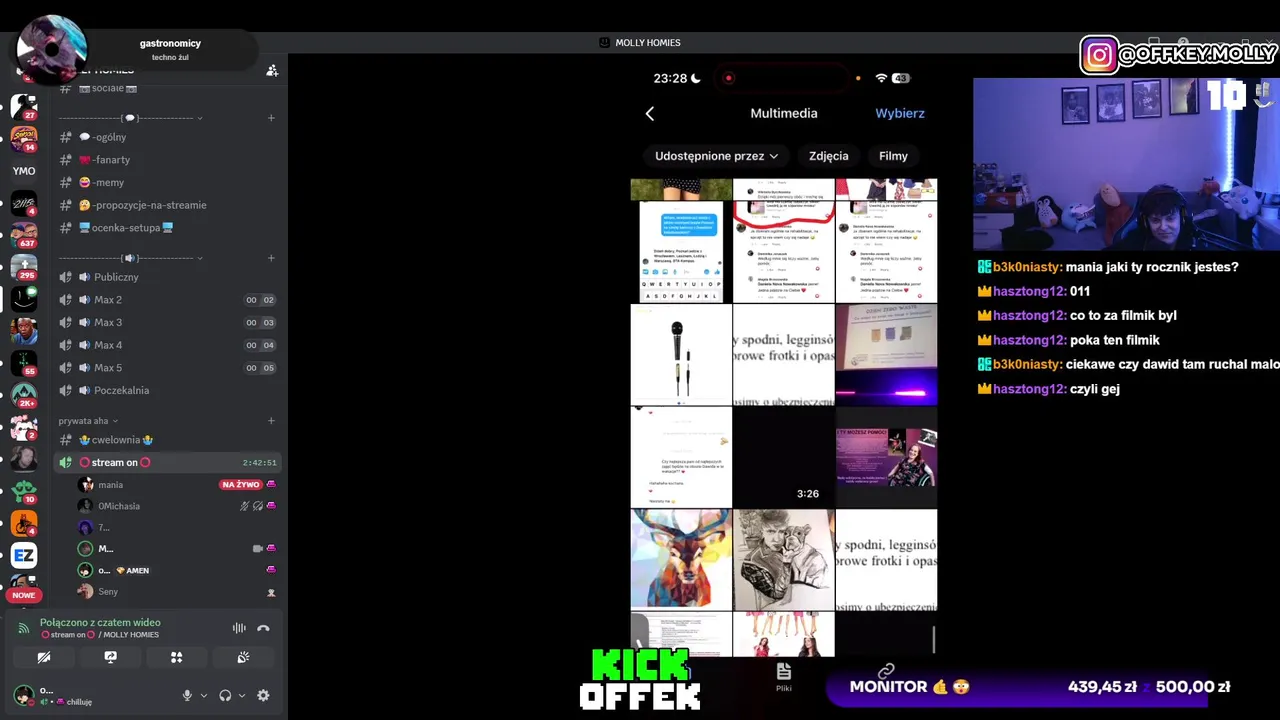Viewport: 1280px width, 720px height.
Task: Open the YMO server
Action: pos(24,171)
